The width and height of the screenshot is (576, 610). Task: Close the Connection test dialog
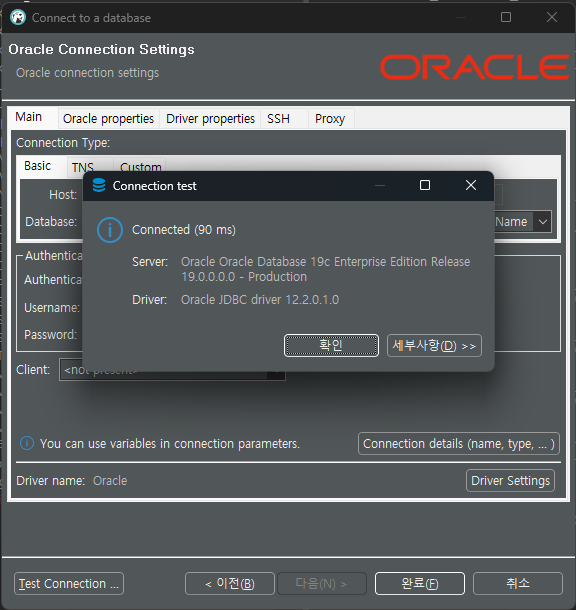pos(471,185)
